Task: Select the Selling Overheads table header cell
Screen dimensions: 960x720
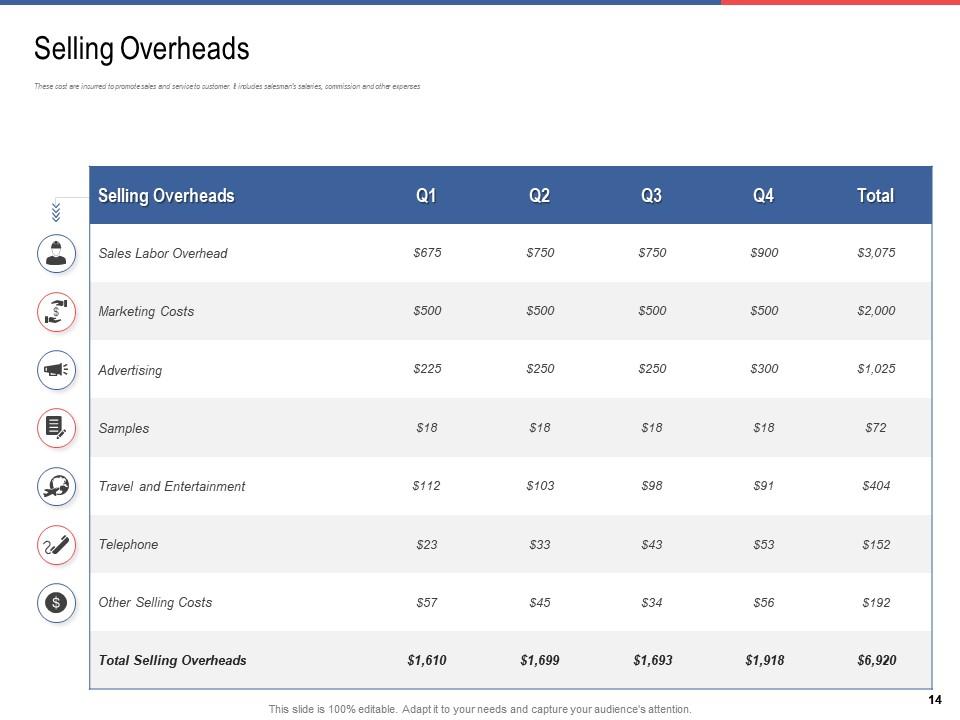Action: (x=166, y=196)
